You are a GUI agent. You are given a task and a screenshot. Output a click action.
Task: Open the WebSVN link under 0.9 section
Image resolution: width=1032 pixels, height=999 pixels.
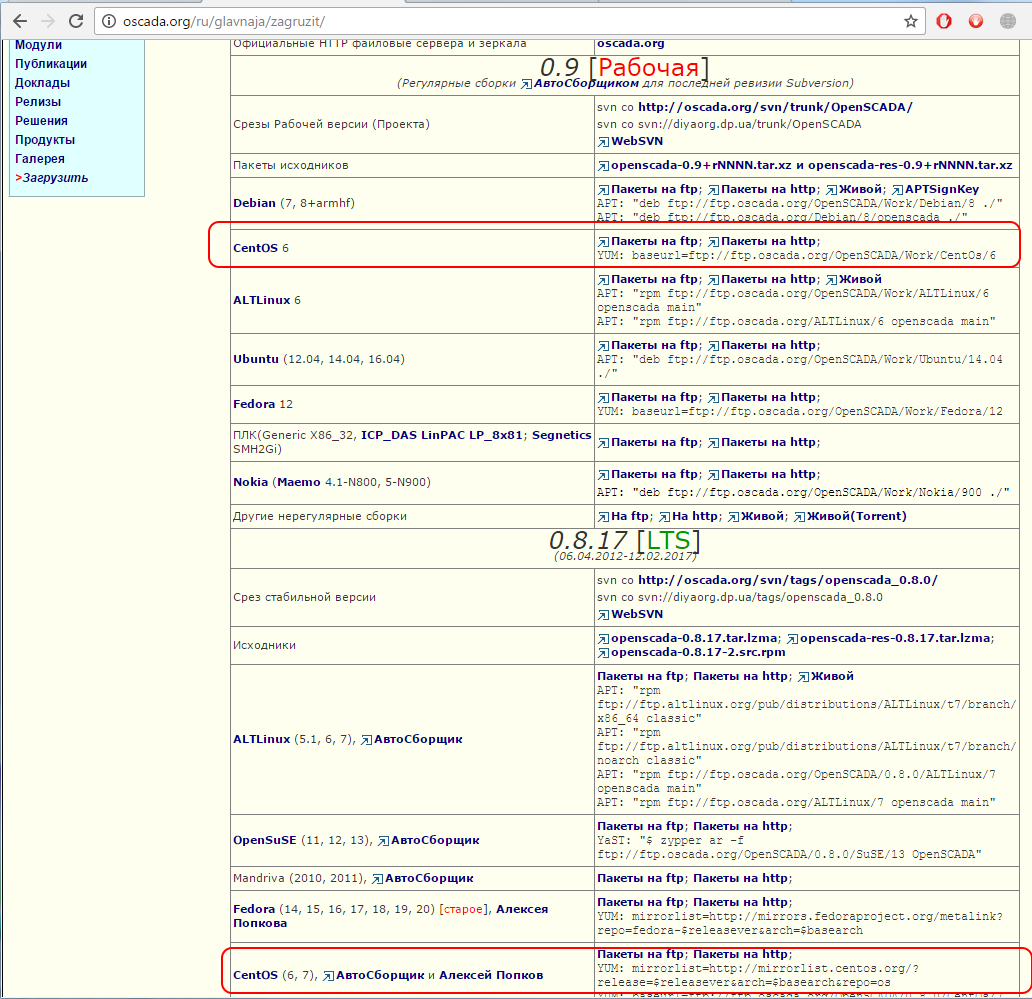pos(636,141)
